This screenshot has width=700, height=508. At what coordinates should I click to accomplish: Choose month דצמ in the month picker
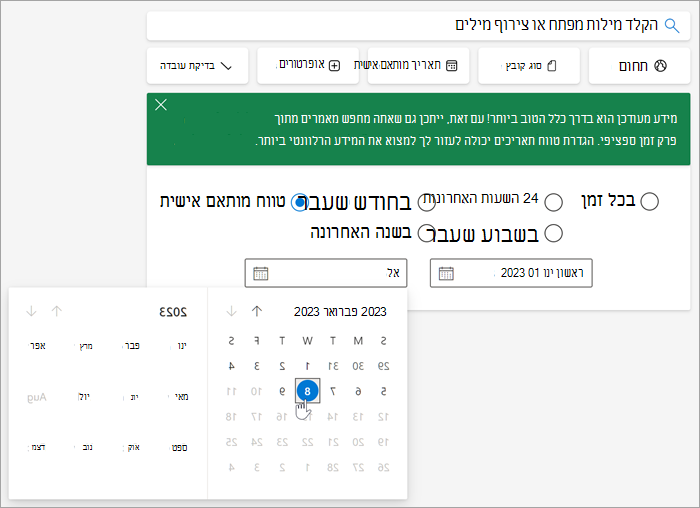click(38, 447)
